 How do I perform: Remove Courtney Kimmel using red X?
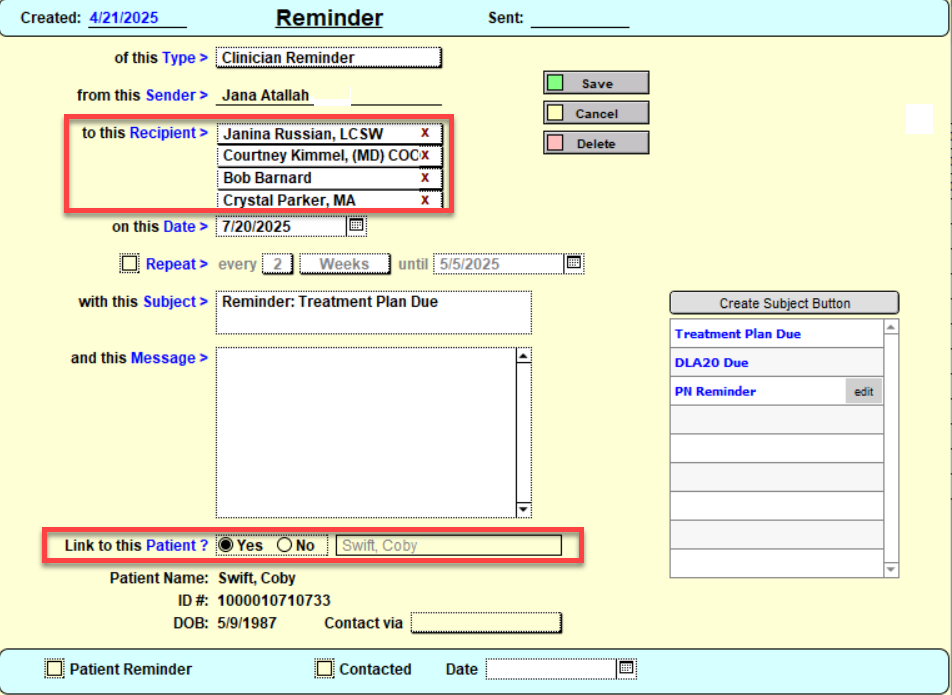[x=425, y=156]
